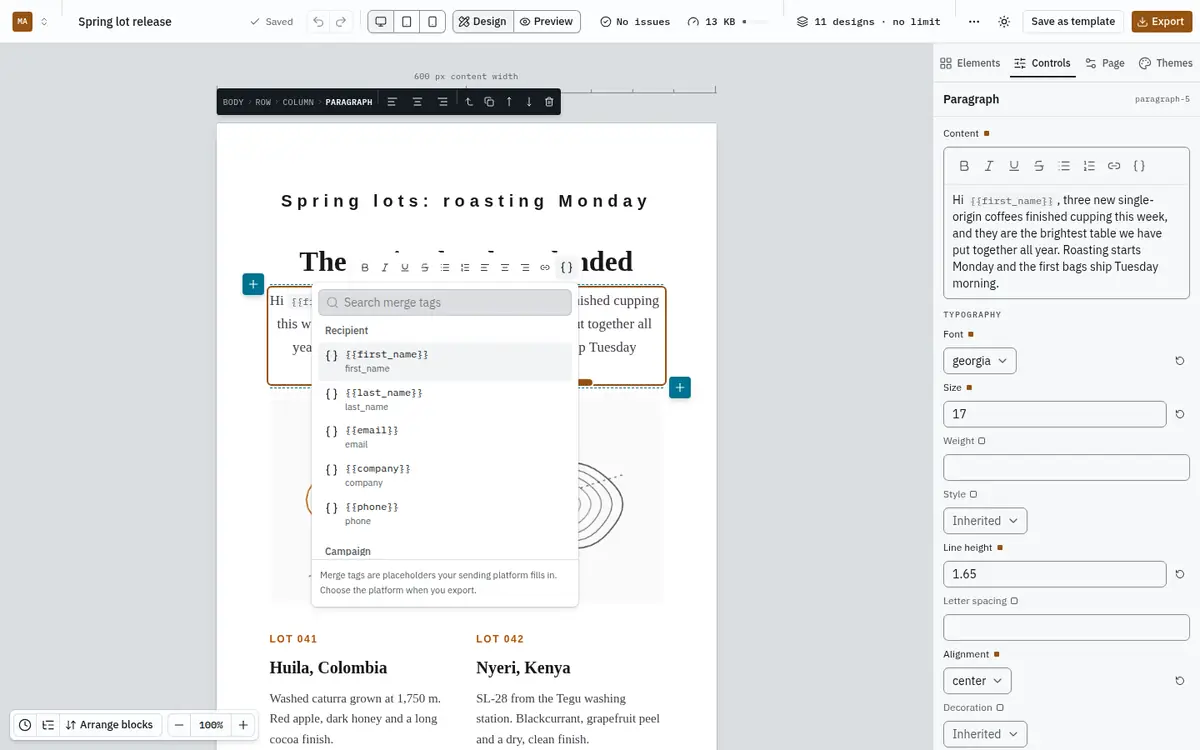Apply bold in the floating canvas toolbar
The height and width of the screenshot is (750, 1200).
coord(365,267)
